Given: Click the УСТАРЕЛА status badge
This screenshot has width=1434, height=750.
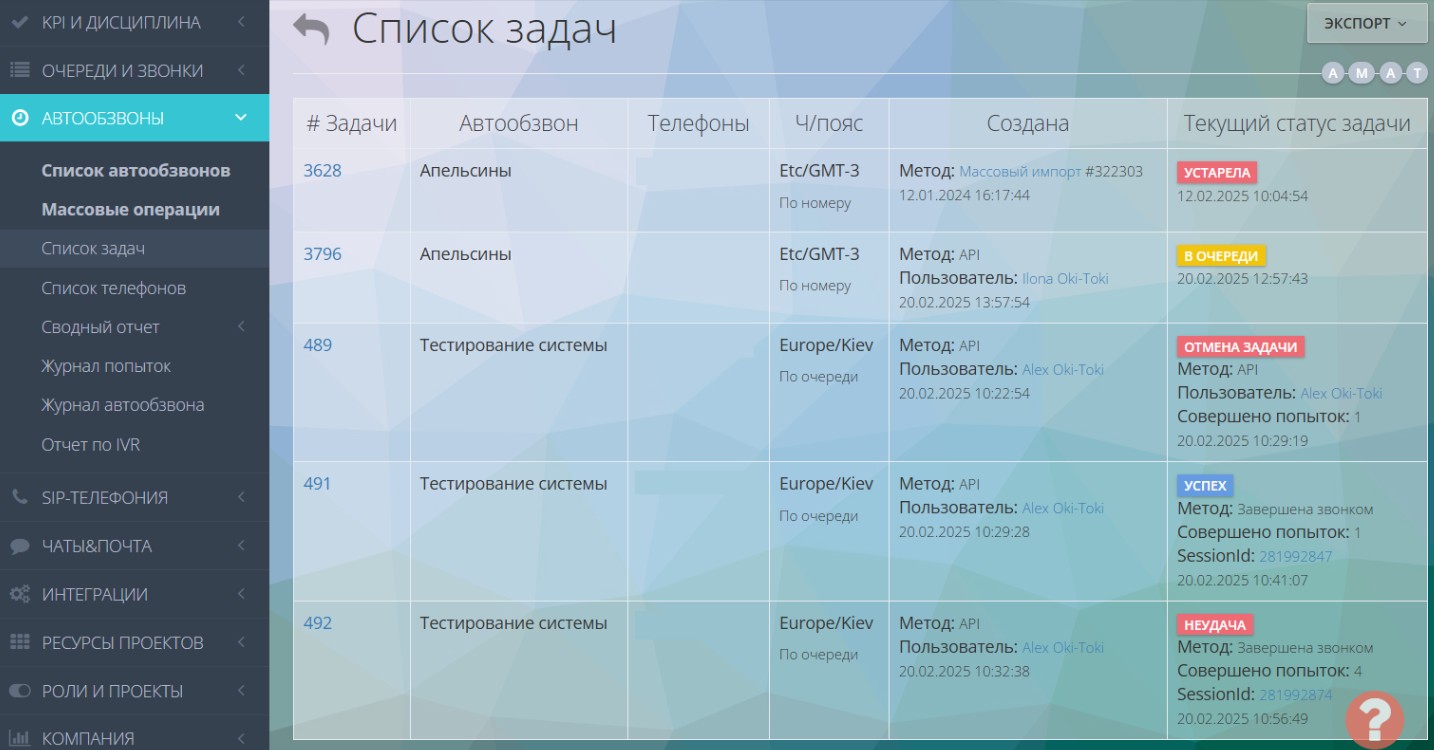Looking at the screenshot, I should tap(1217, 173).
